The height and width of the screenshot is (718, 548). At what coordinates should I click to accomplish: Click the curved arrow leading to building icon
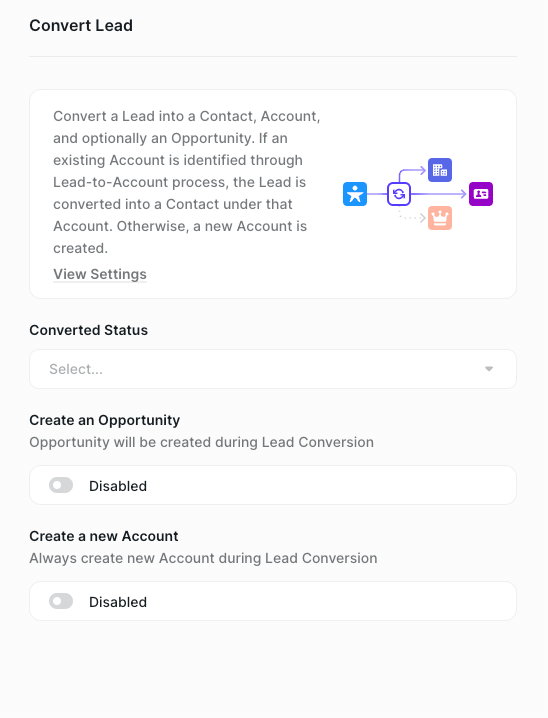(412, 174)
